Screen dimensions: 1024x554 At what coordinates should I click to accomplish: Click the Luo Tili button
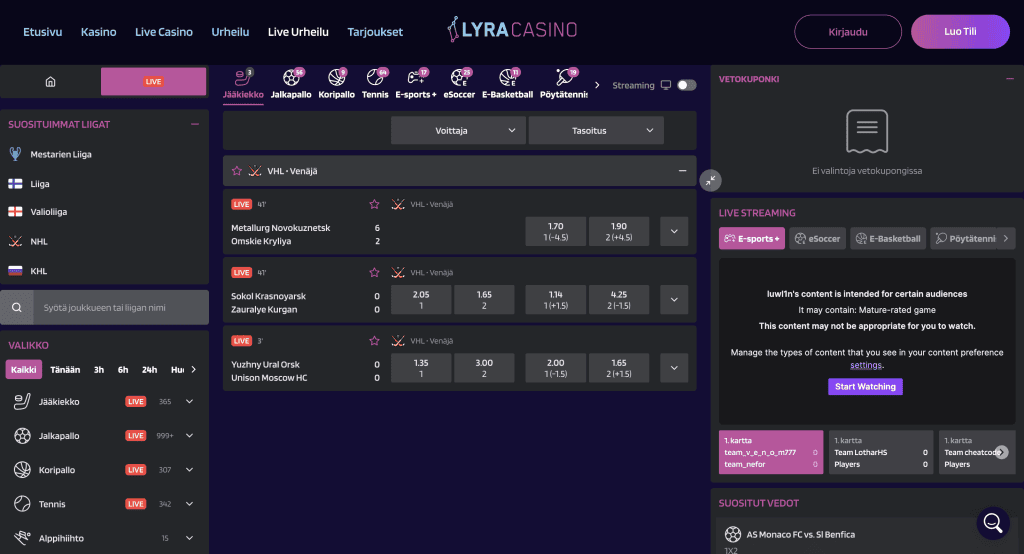pos(960,31)
